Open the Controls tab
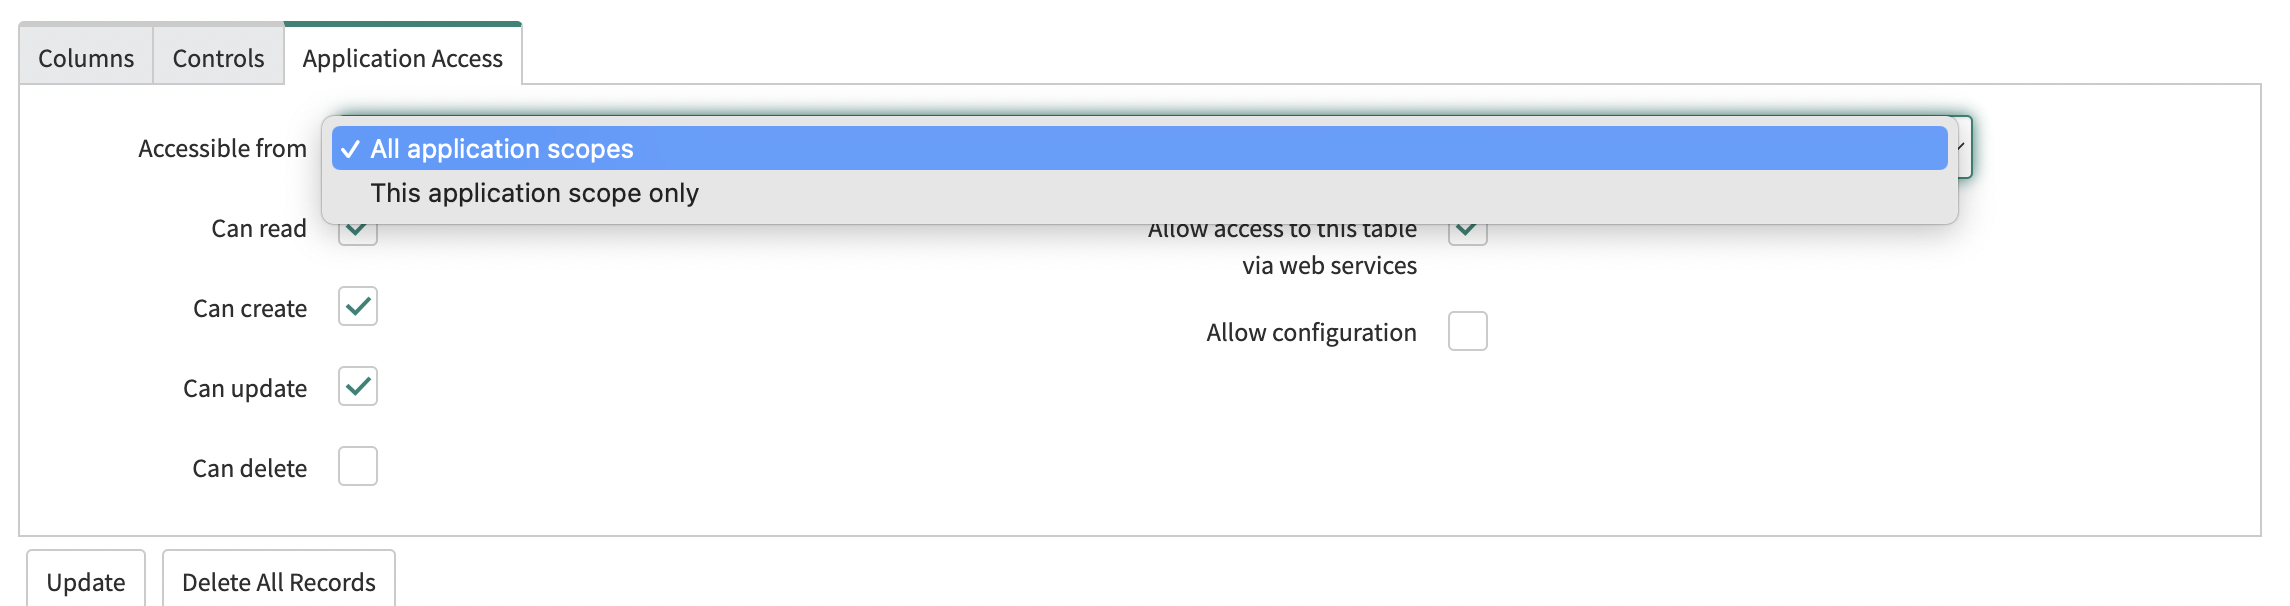The width and height of the screenshot is (2290, 606). click(x=218, y=58)
